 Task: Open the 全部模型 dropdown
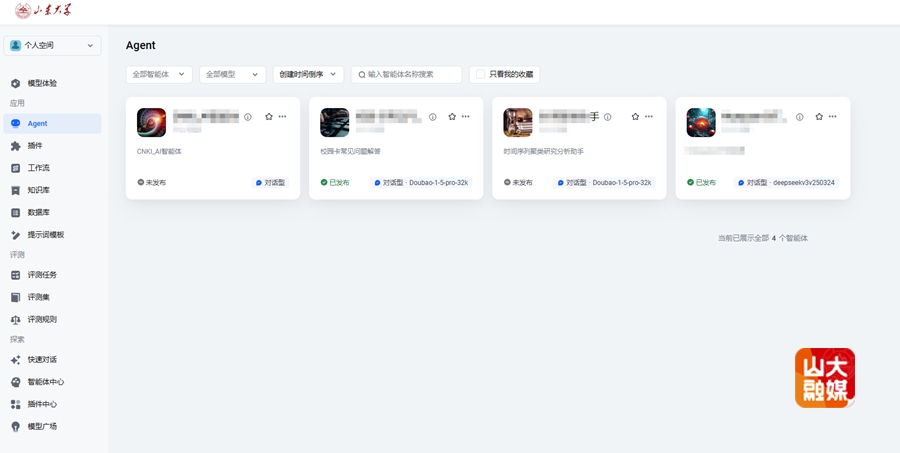[x=232, y=74]
